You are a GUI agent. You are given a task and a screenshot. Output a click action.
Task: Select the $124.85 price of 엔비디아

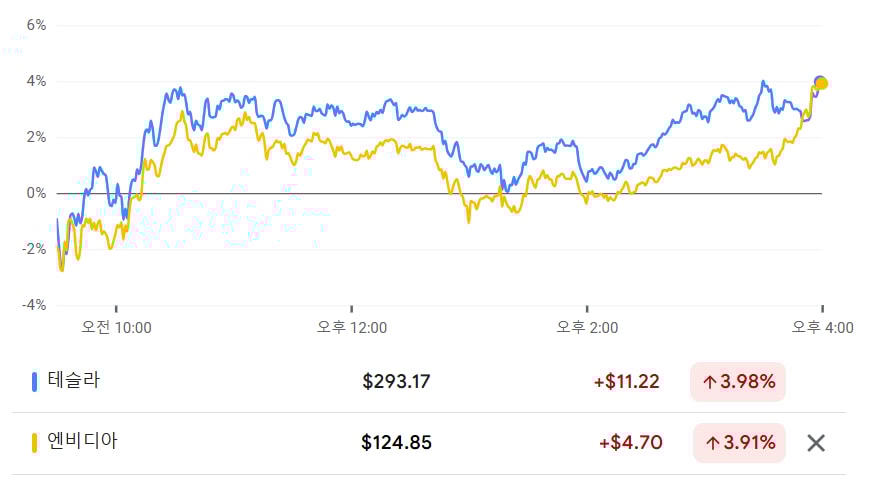click(x=396, y=443)
